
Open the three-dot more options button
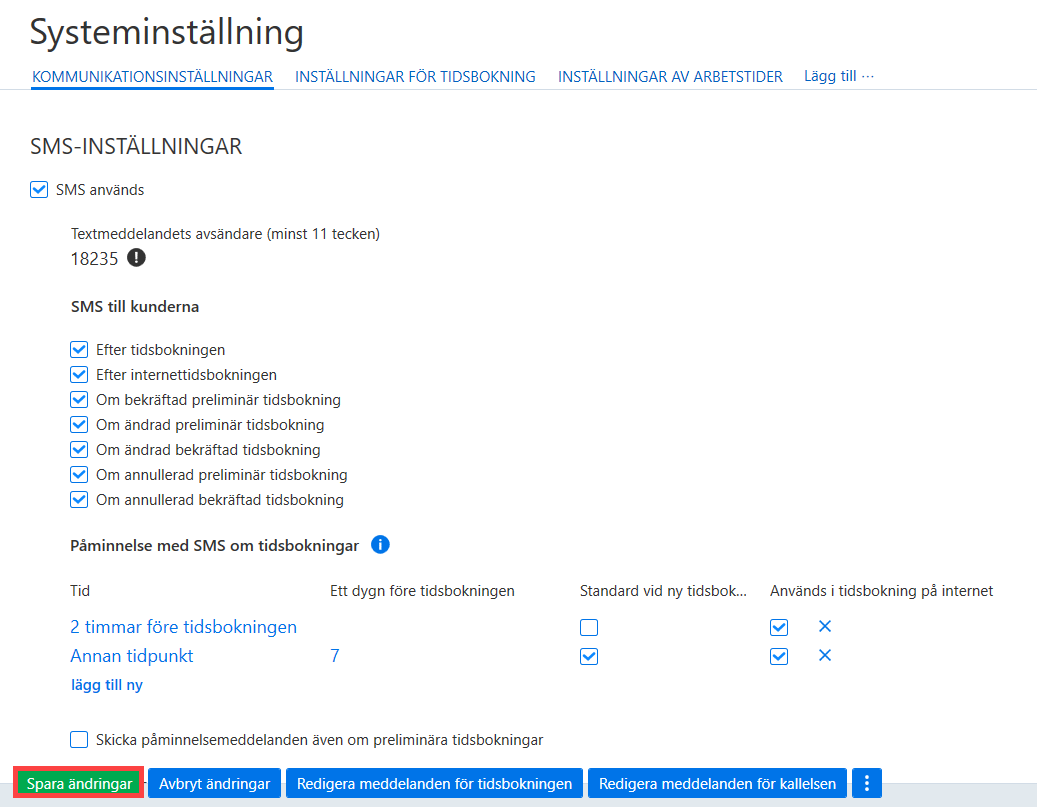pos(866,783)
